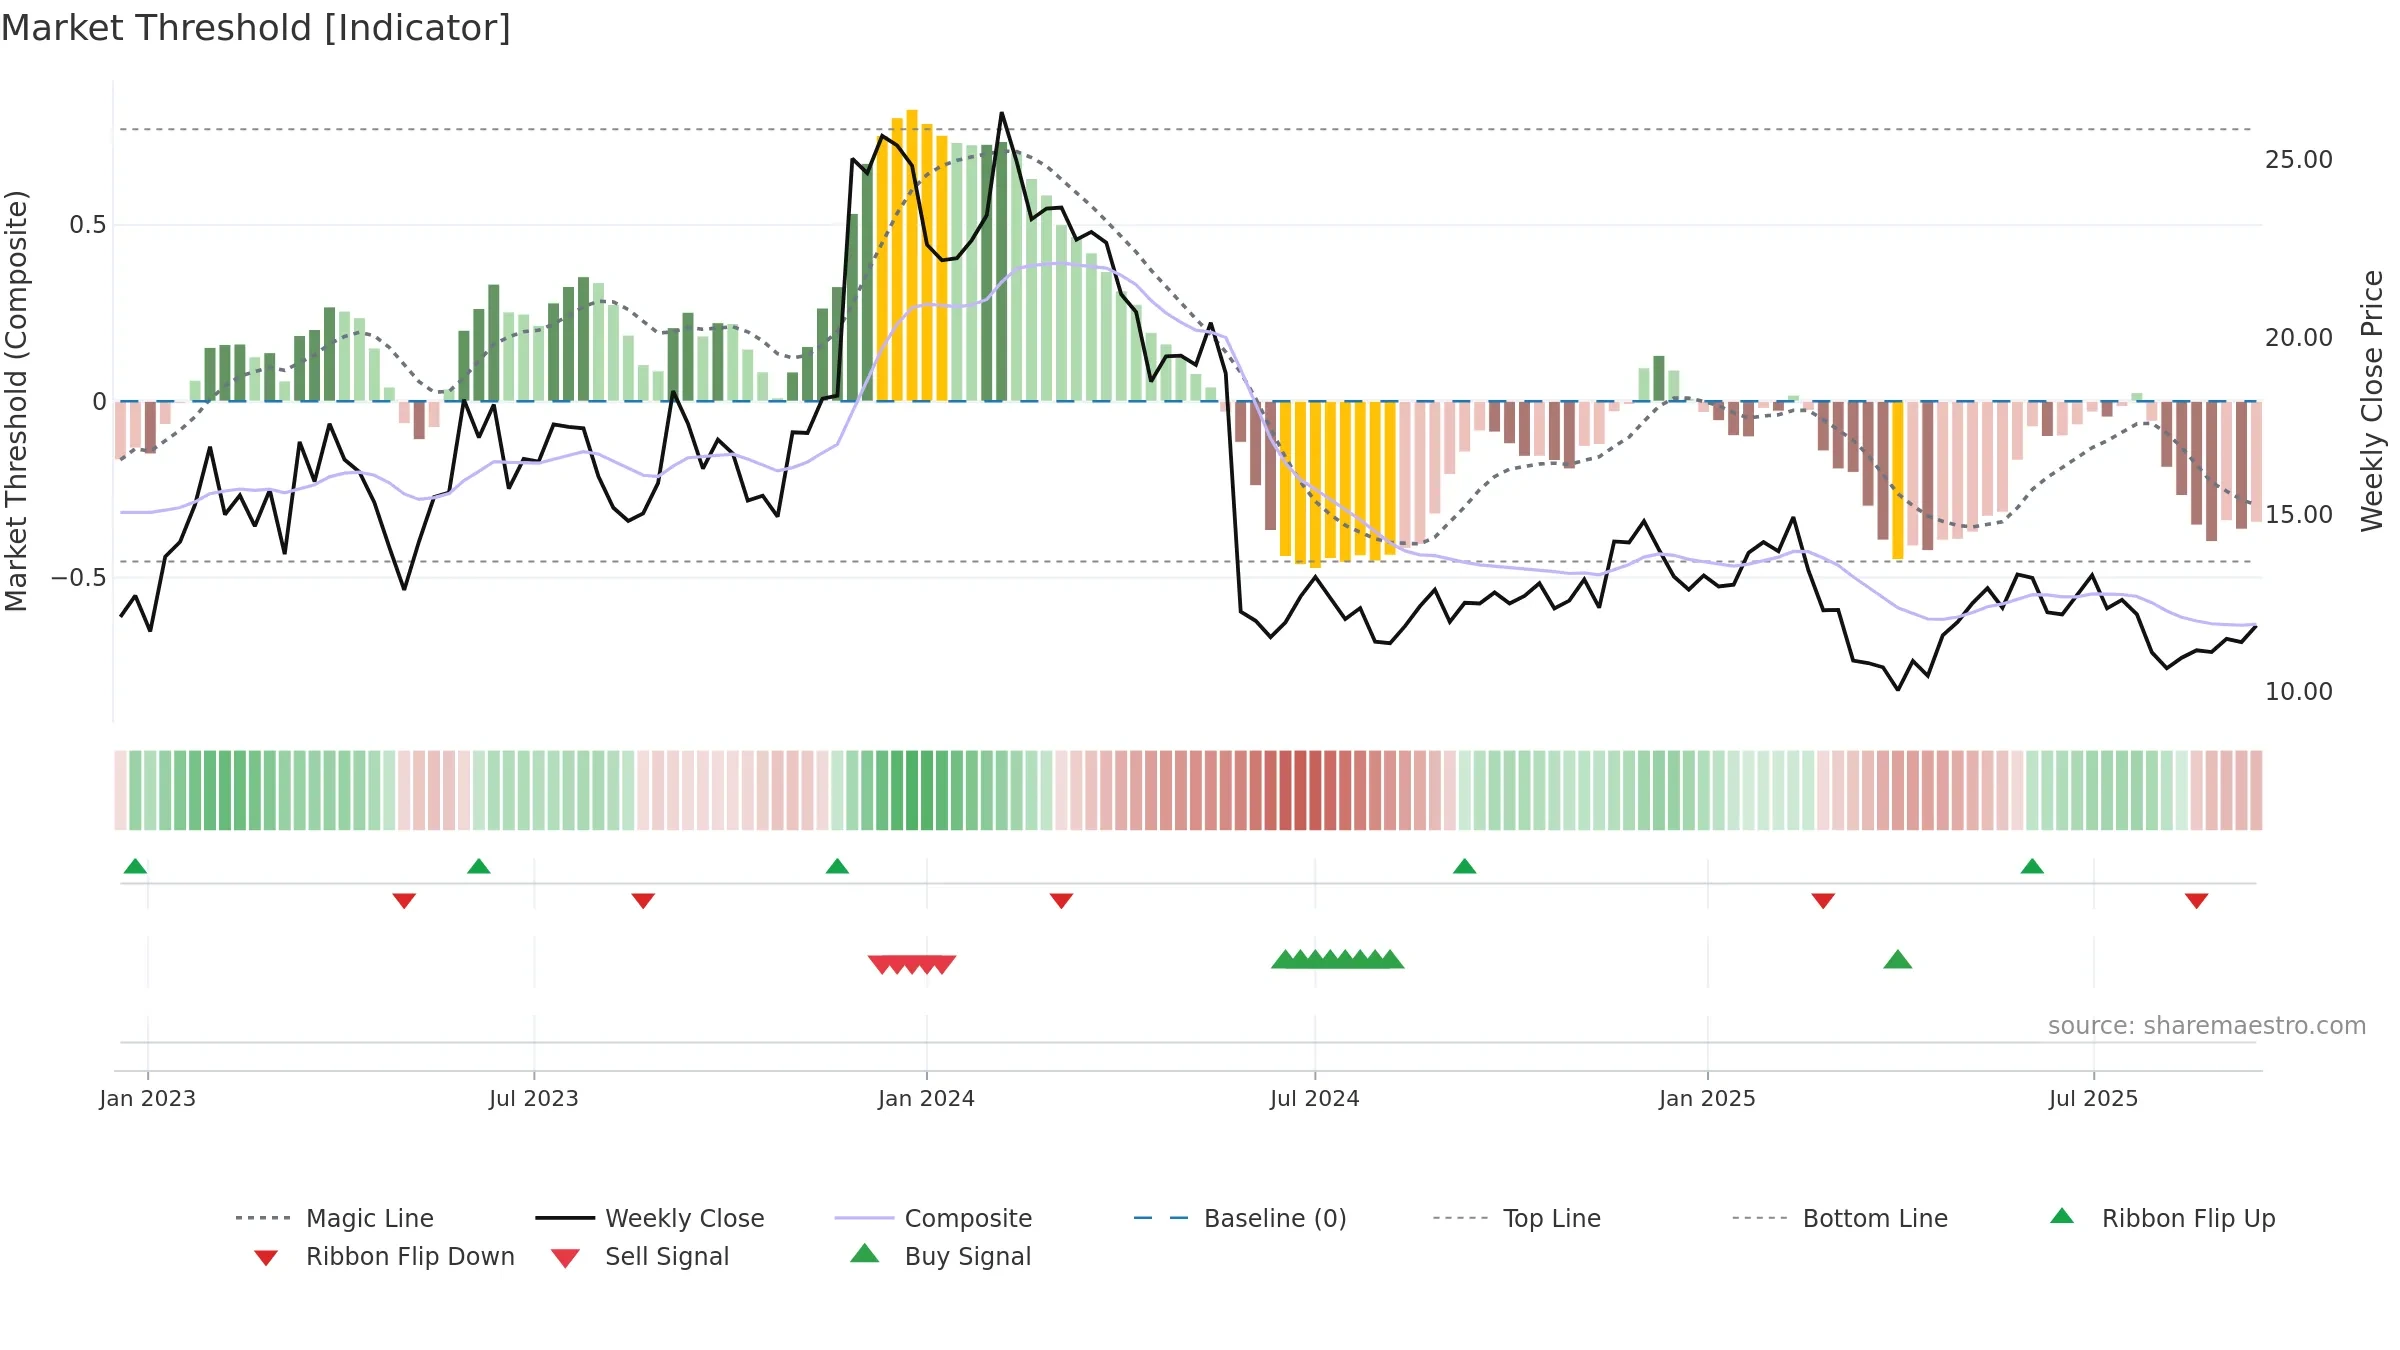Screen dimensions: 2400x1350
Task: Click the ribbon flip down marker near Feb 2025
Action: click(1823, 901)
